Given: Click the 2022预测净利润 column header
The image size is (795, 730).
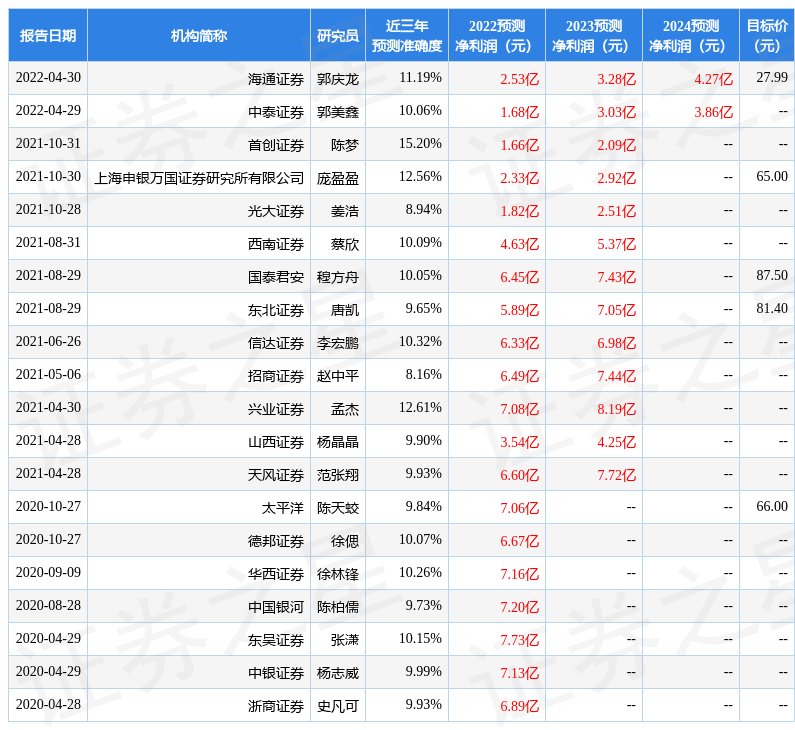Looking at the screenshot, I should pos(496,36).
